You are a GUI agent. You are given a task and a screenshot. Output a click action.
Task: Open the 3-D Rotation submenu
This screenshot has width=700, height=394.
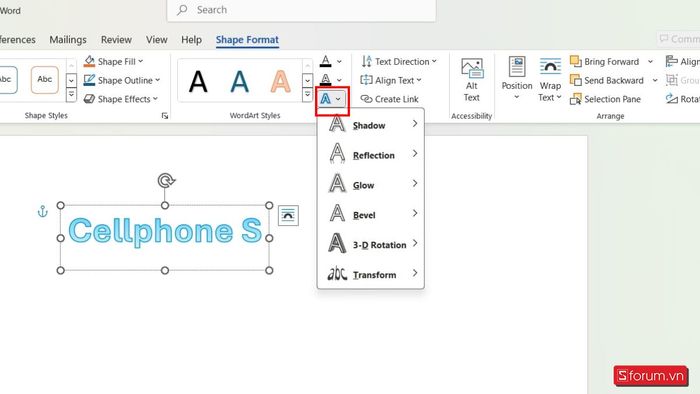pyautogui.click(x=371, y=245)
